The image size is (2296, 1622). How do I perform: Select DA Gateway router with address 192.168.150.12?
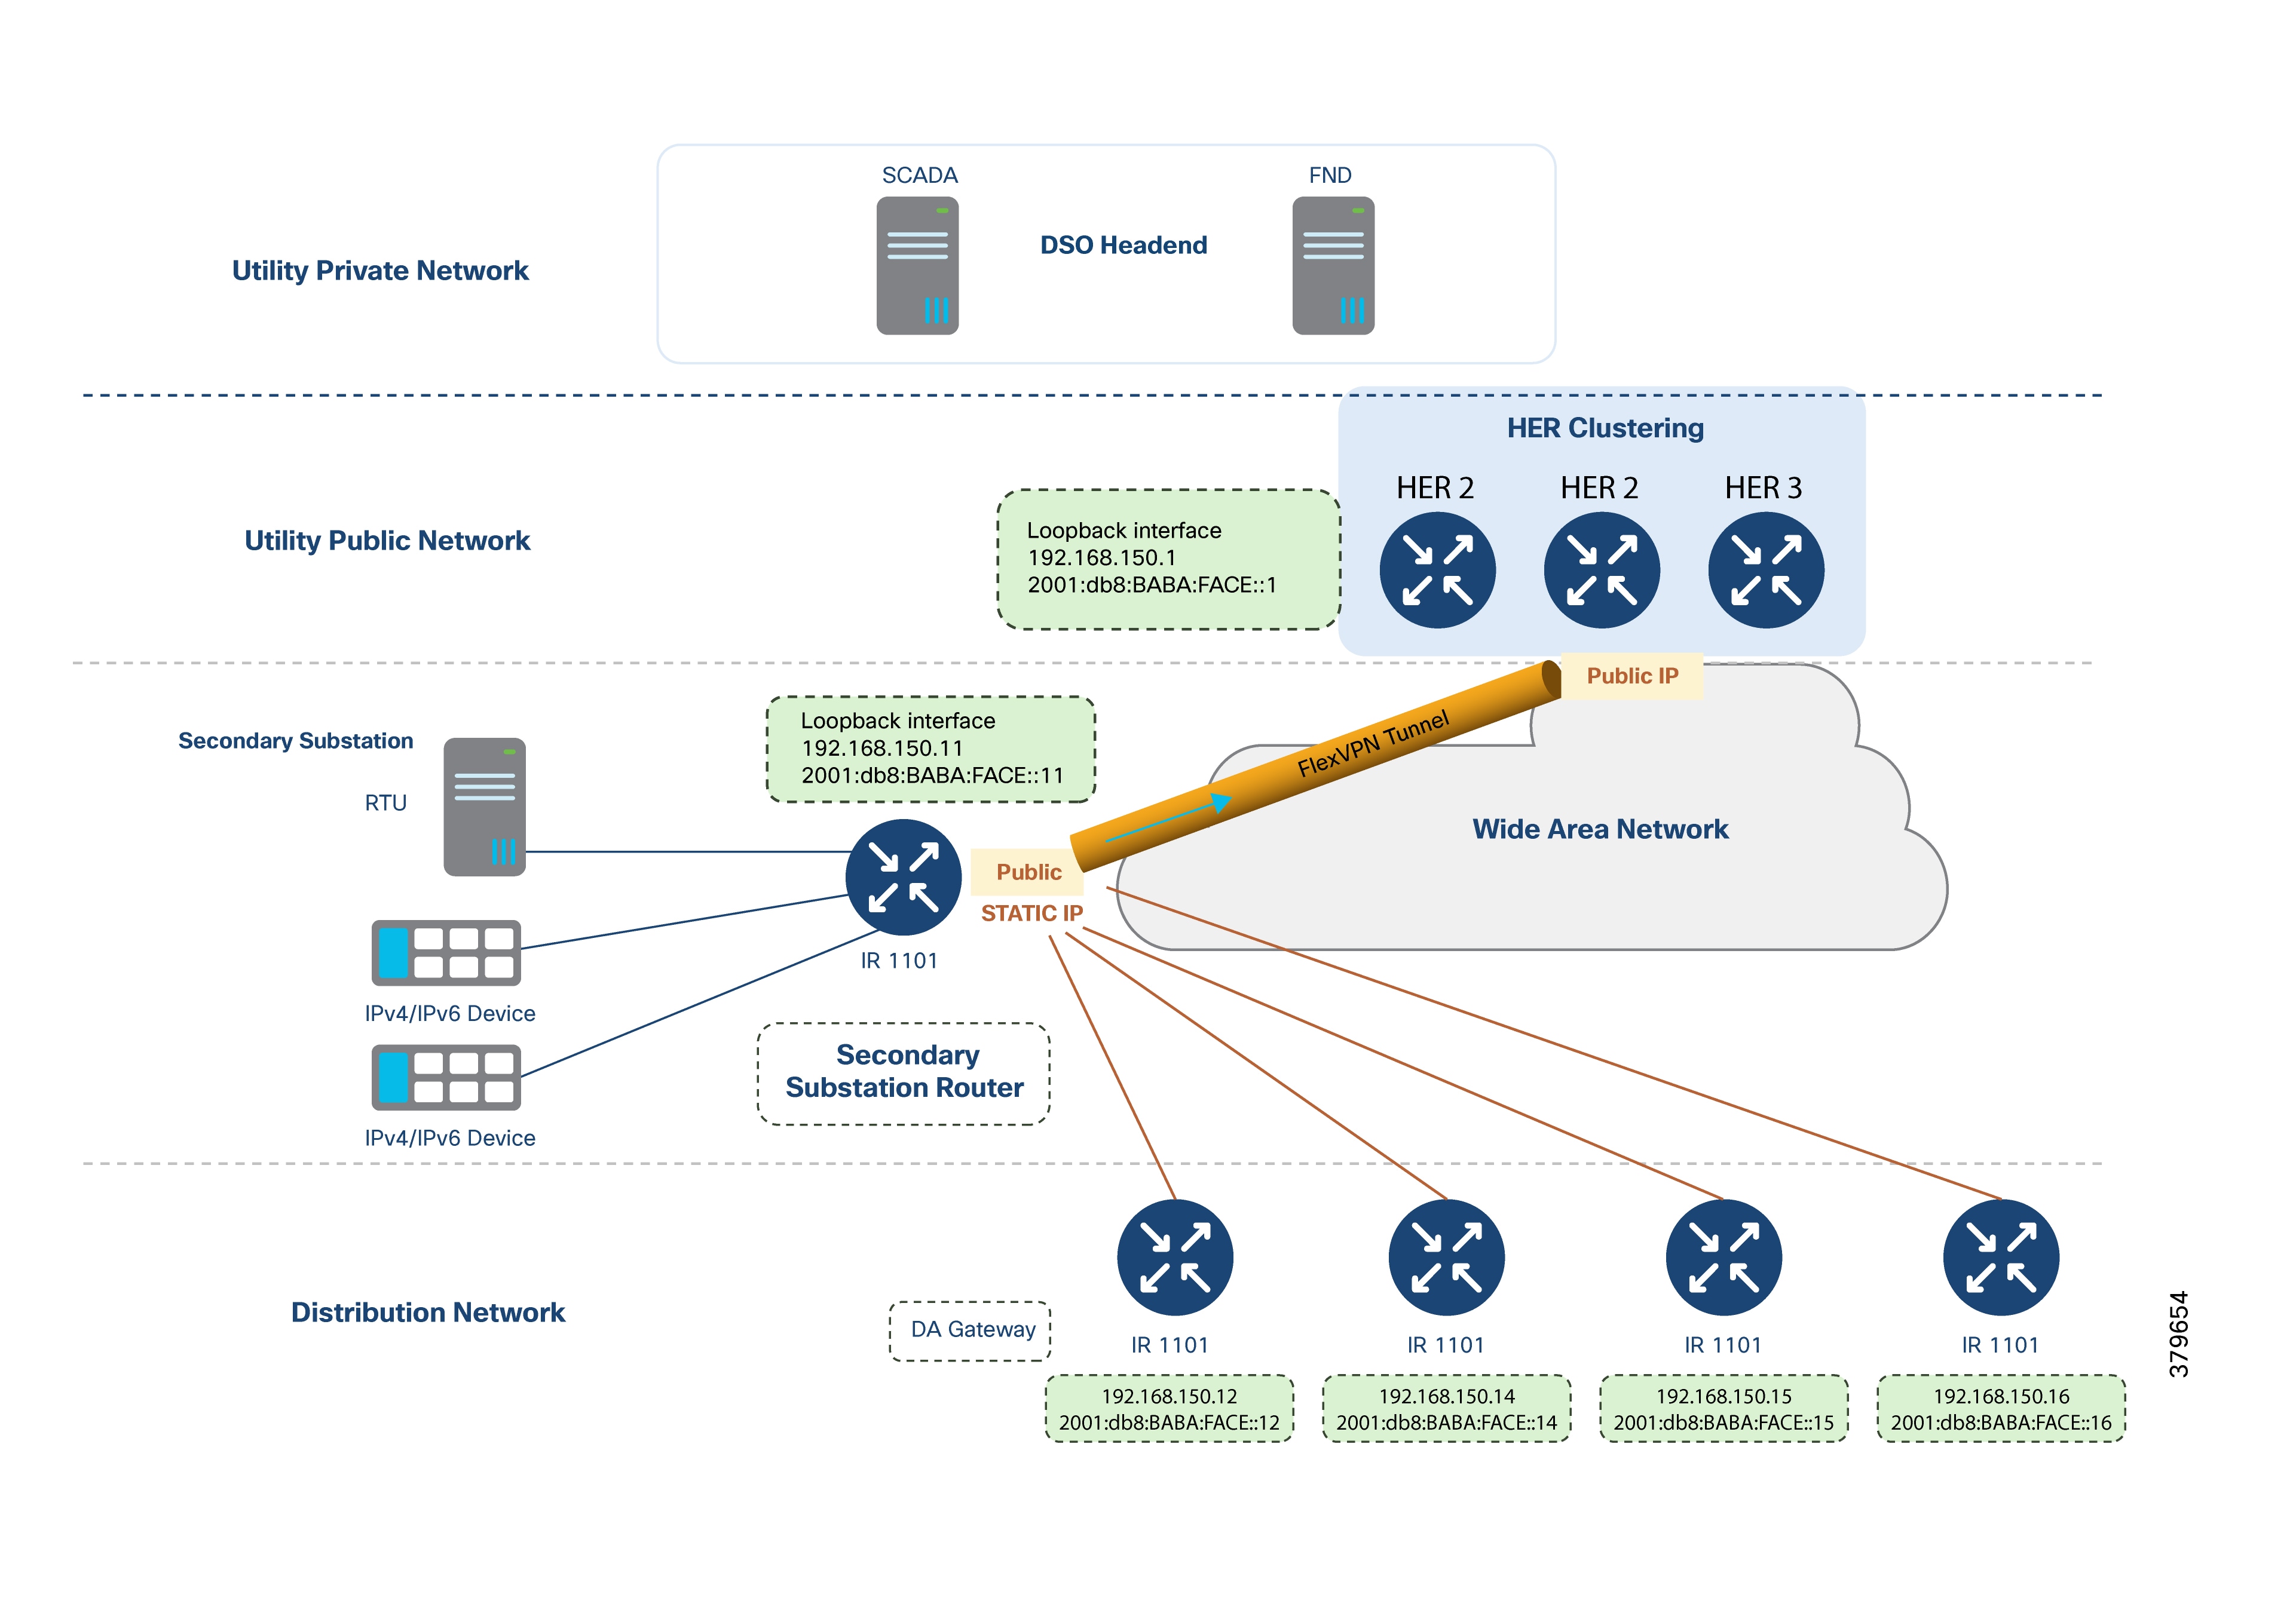(x=1174, y=1257)
